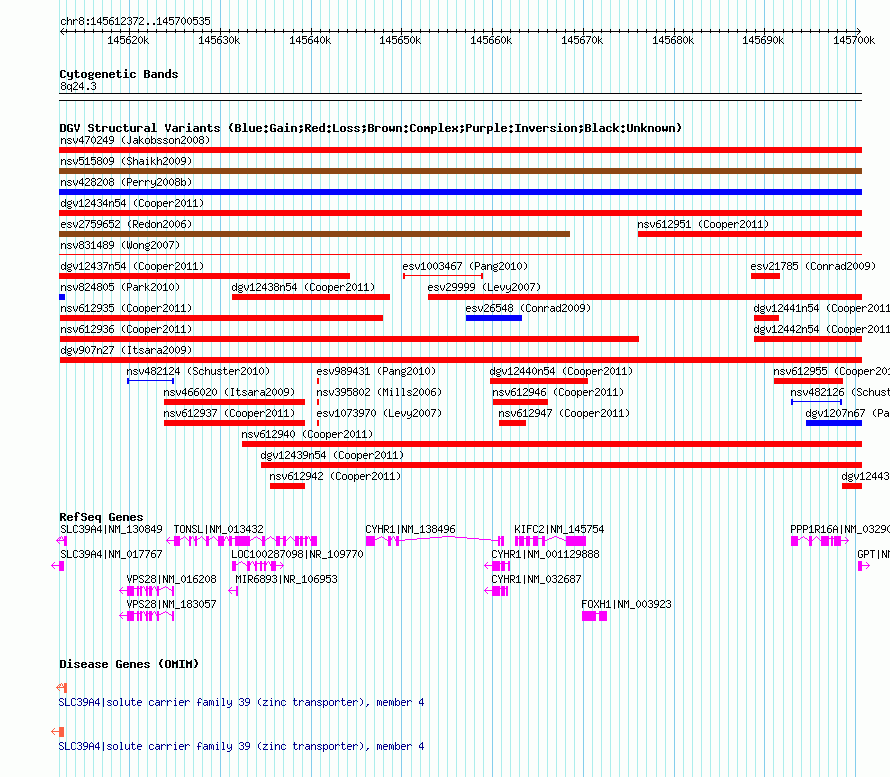Screen dimensions: 890x777
Task: Click the SLC39A4|NM_130849 gene label
Action: (111, 529)
